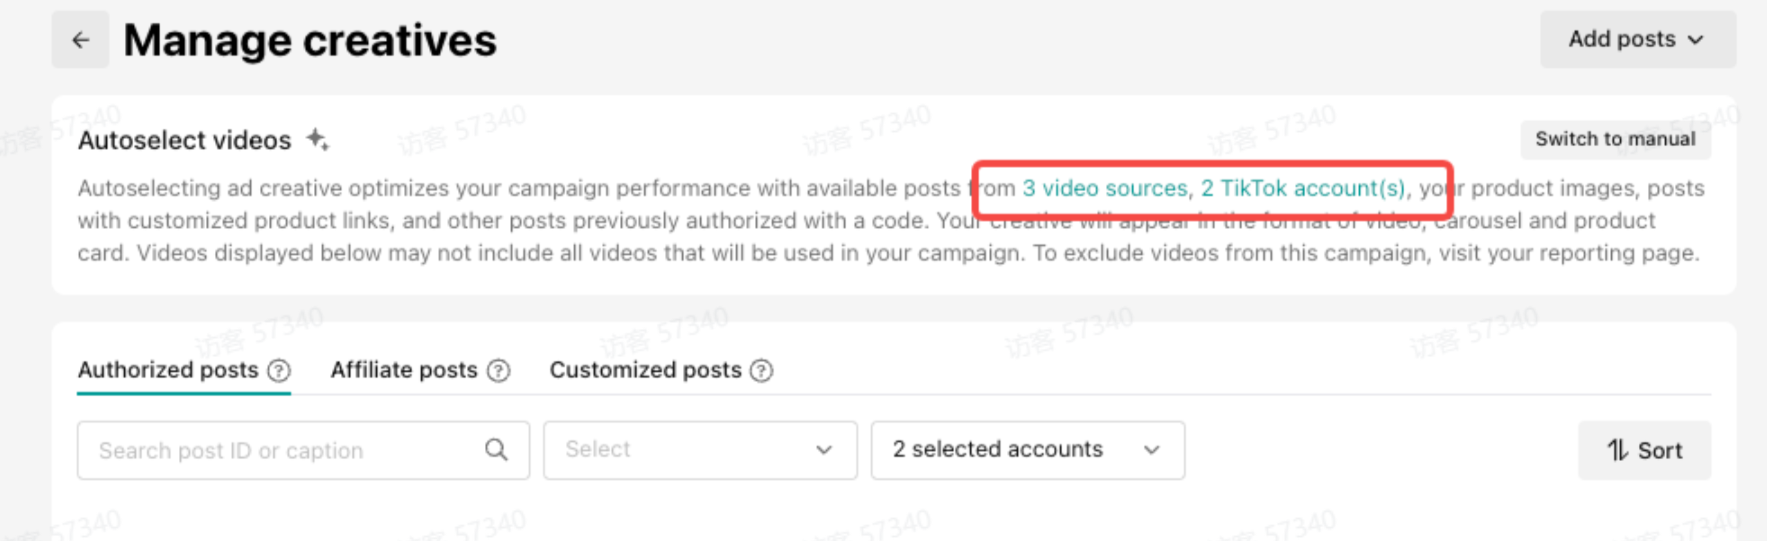
Task: Open the 3 video sources link
Action: (x=1104, y=188)
